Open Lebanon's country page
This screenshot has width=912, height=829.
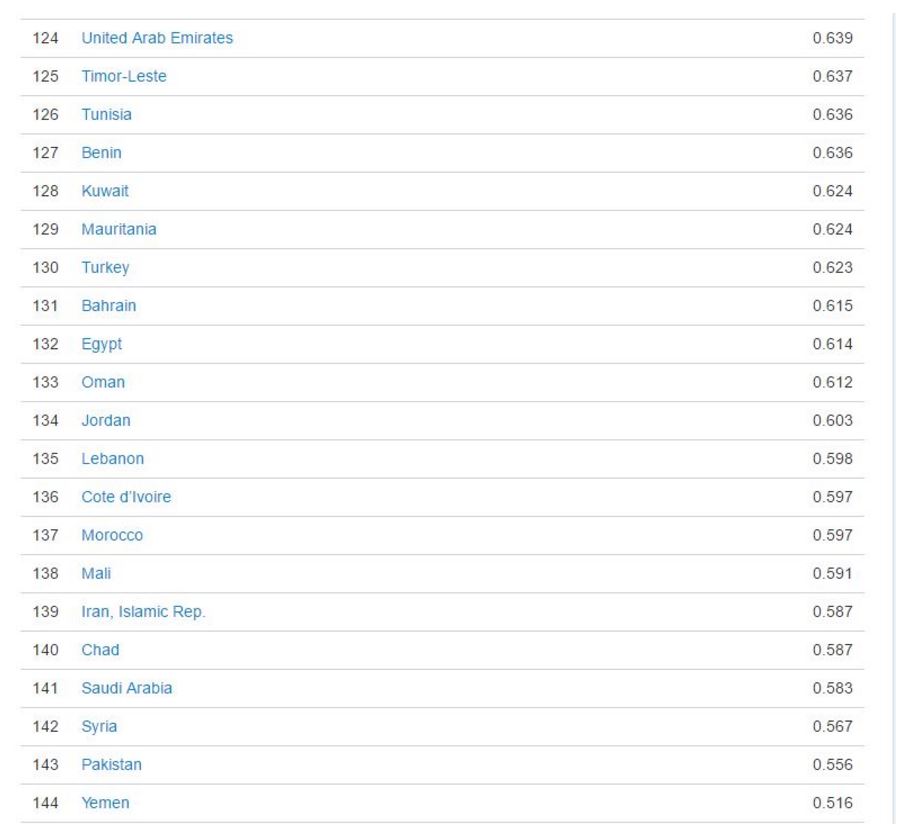pyautogui.click(x=112, y=459)
